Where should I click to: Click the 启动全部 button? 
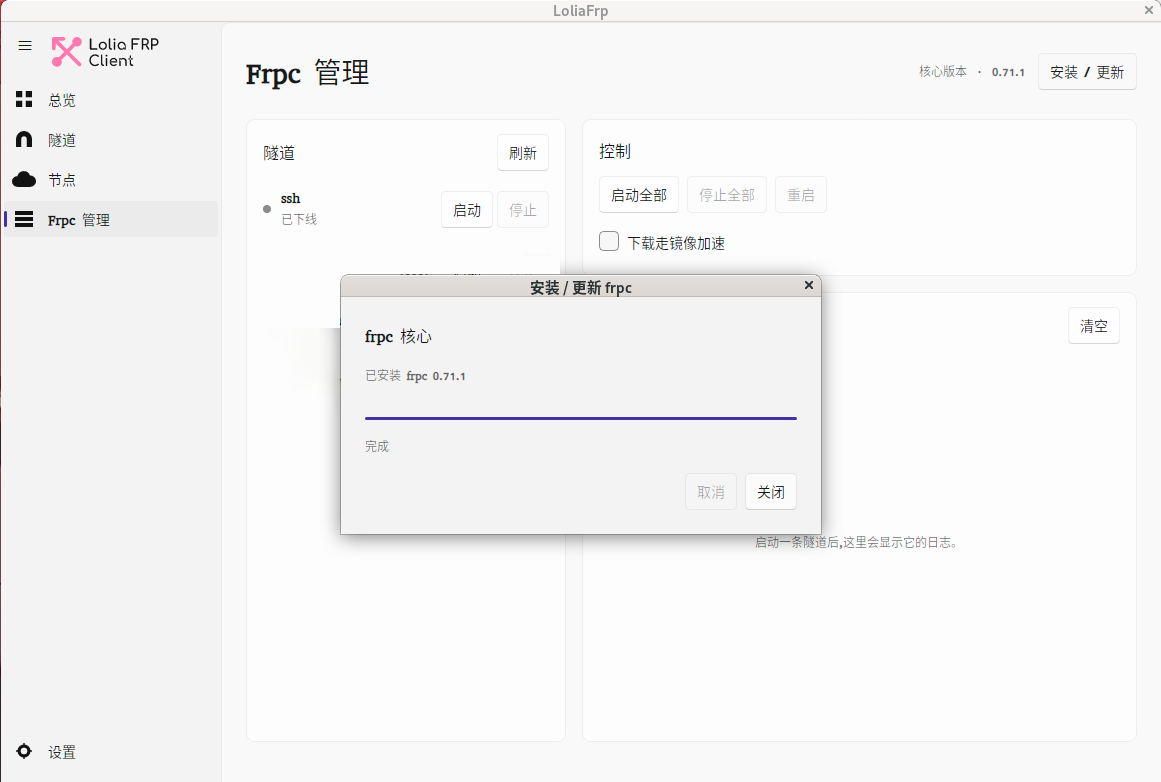point(639,195)
